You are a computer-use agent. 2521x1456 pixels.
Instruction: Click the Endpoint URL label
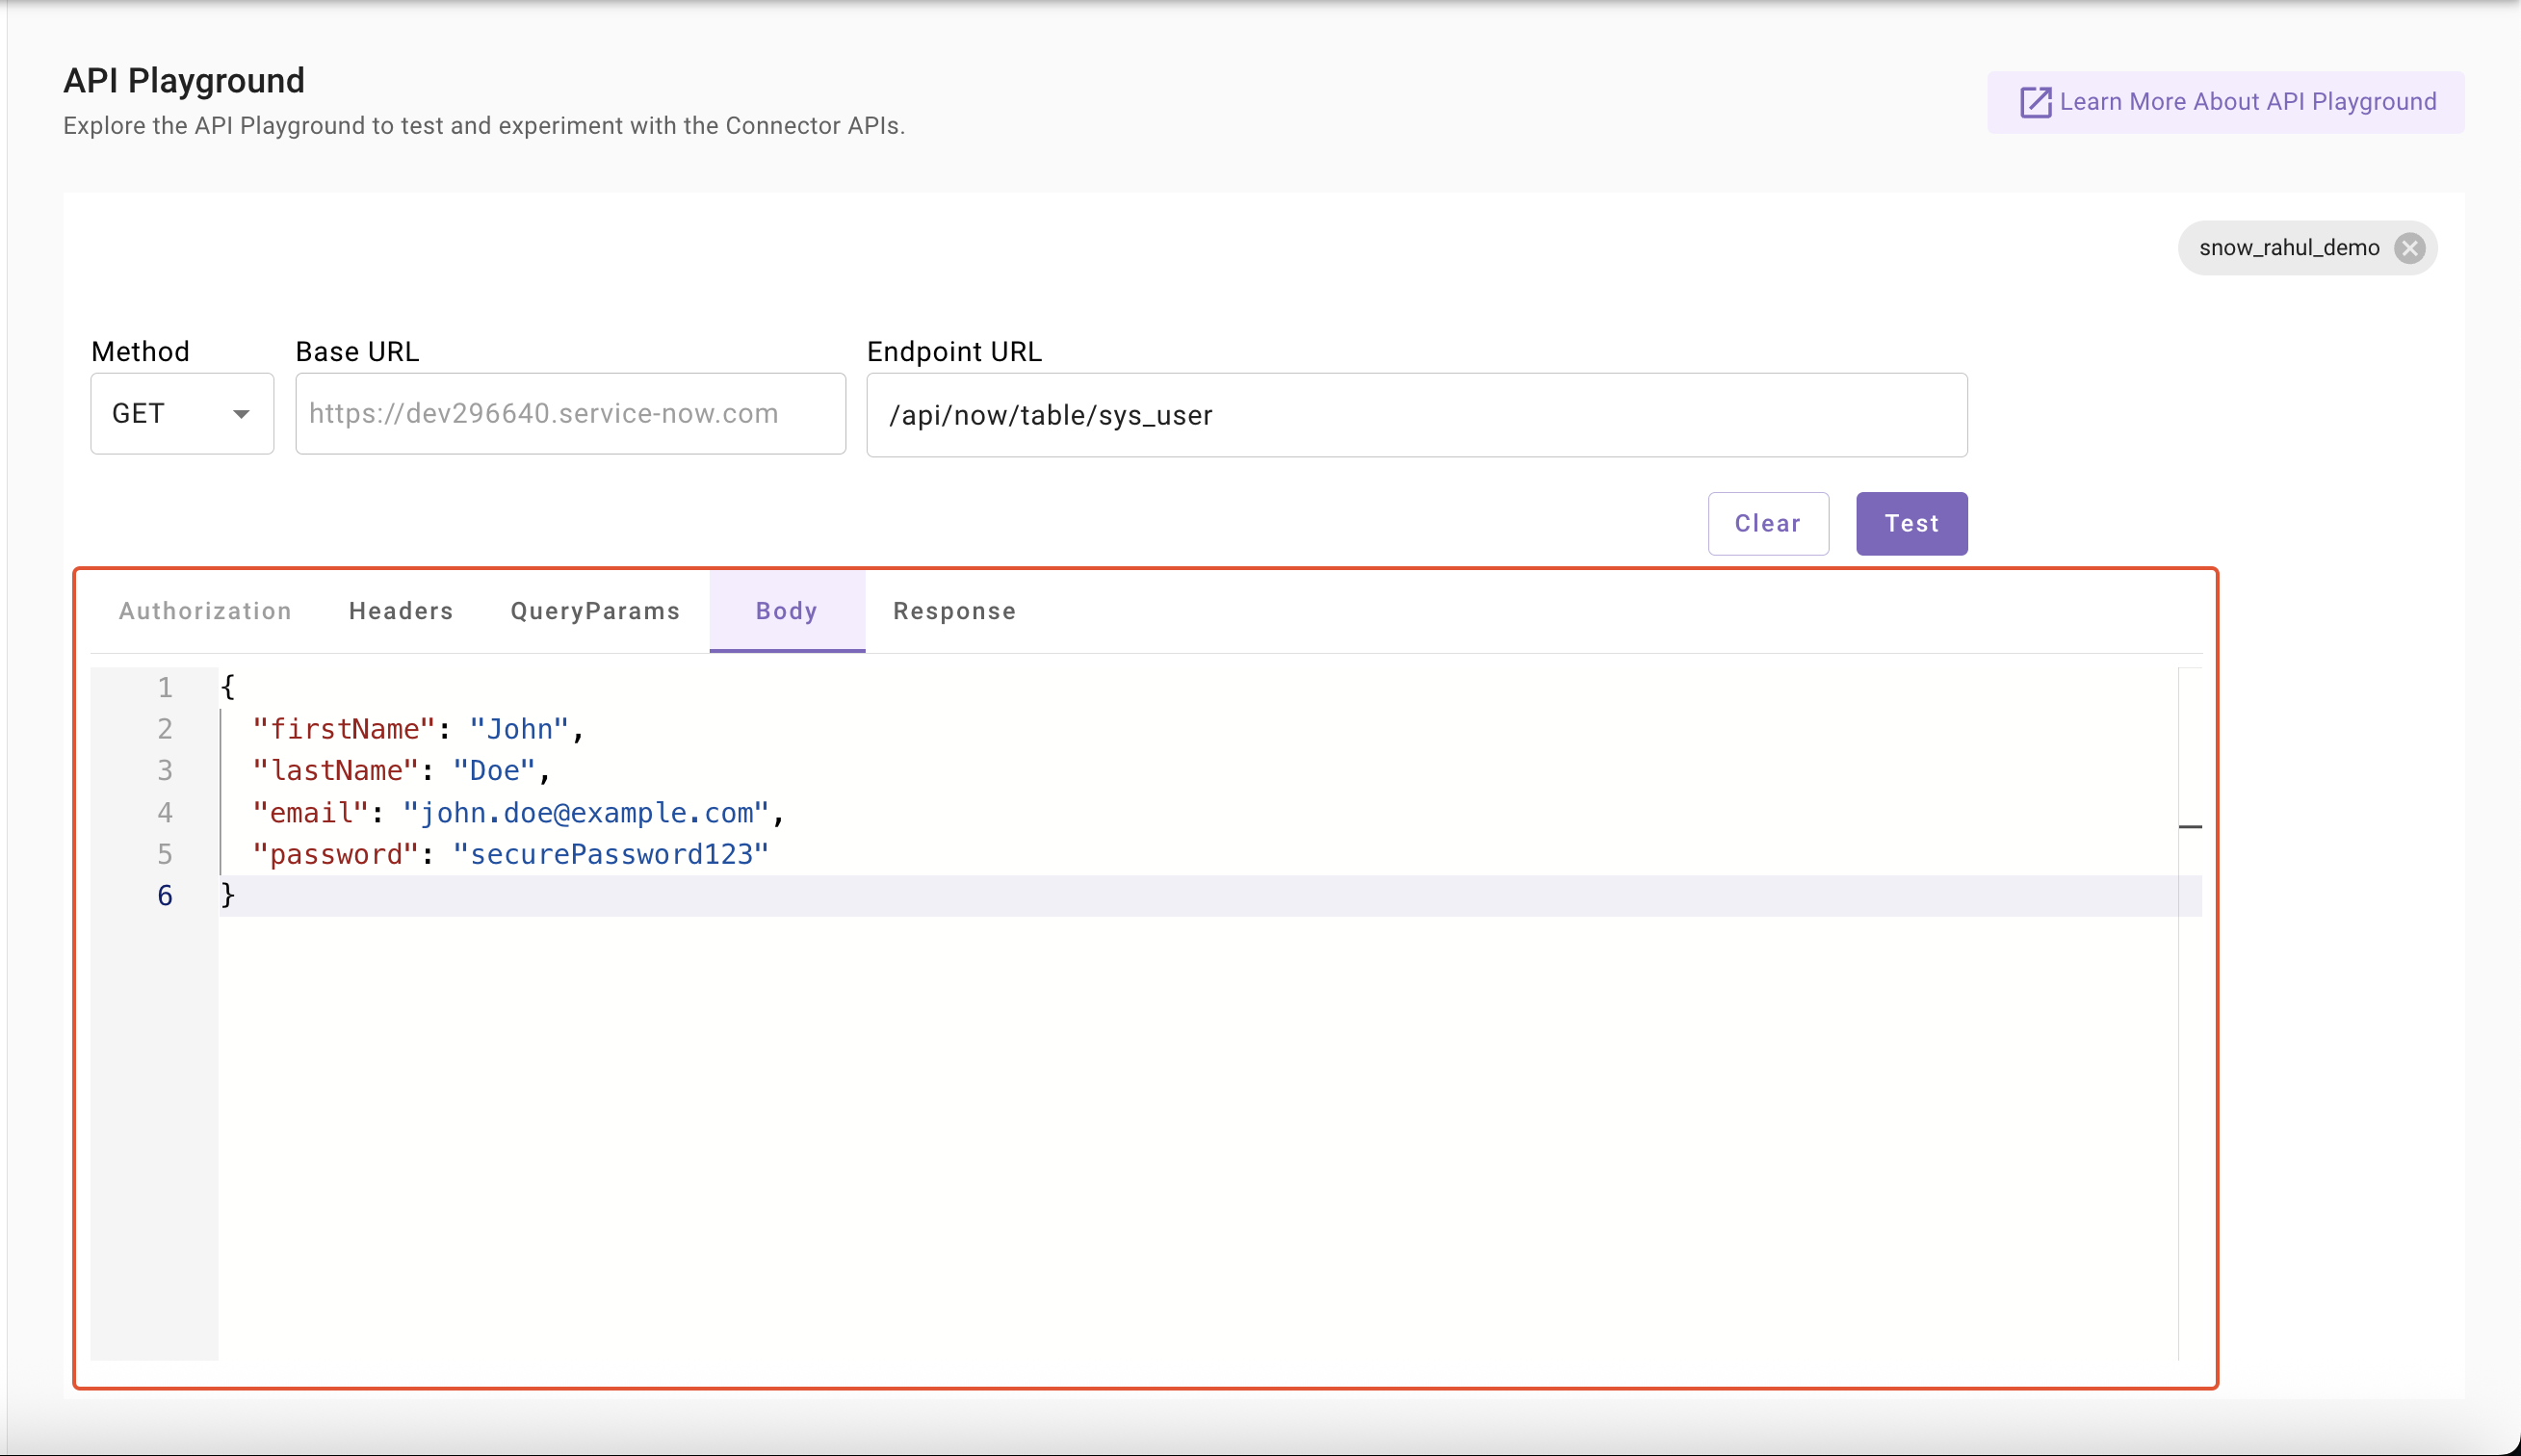954,352
